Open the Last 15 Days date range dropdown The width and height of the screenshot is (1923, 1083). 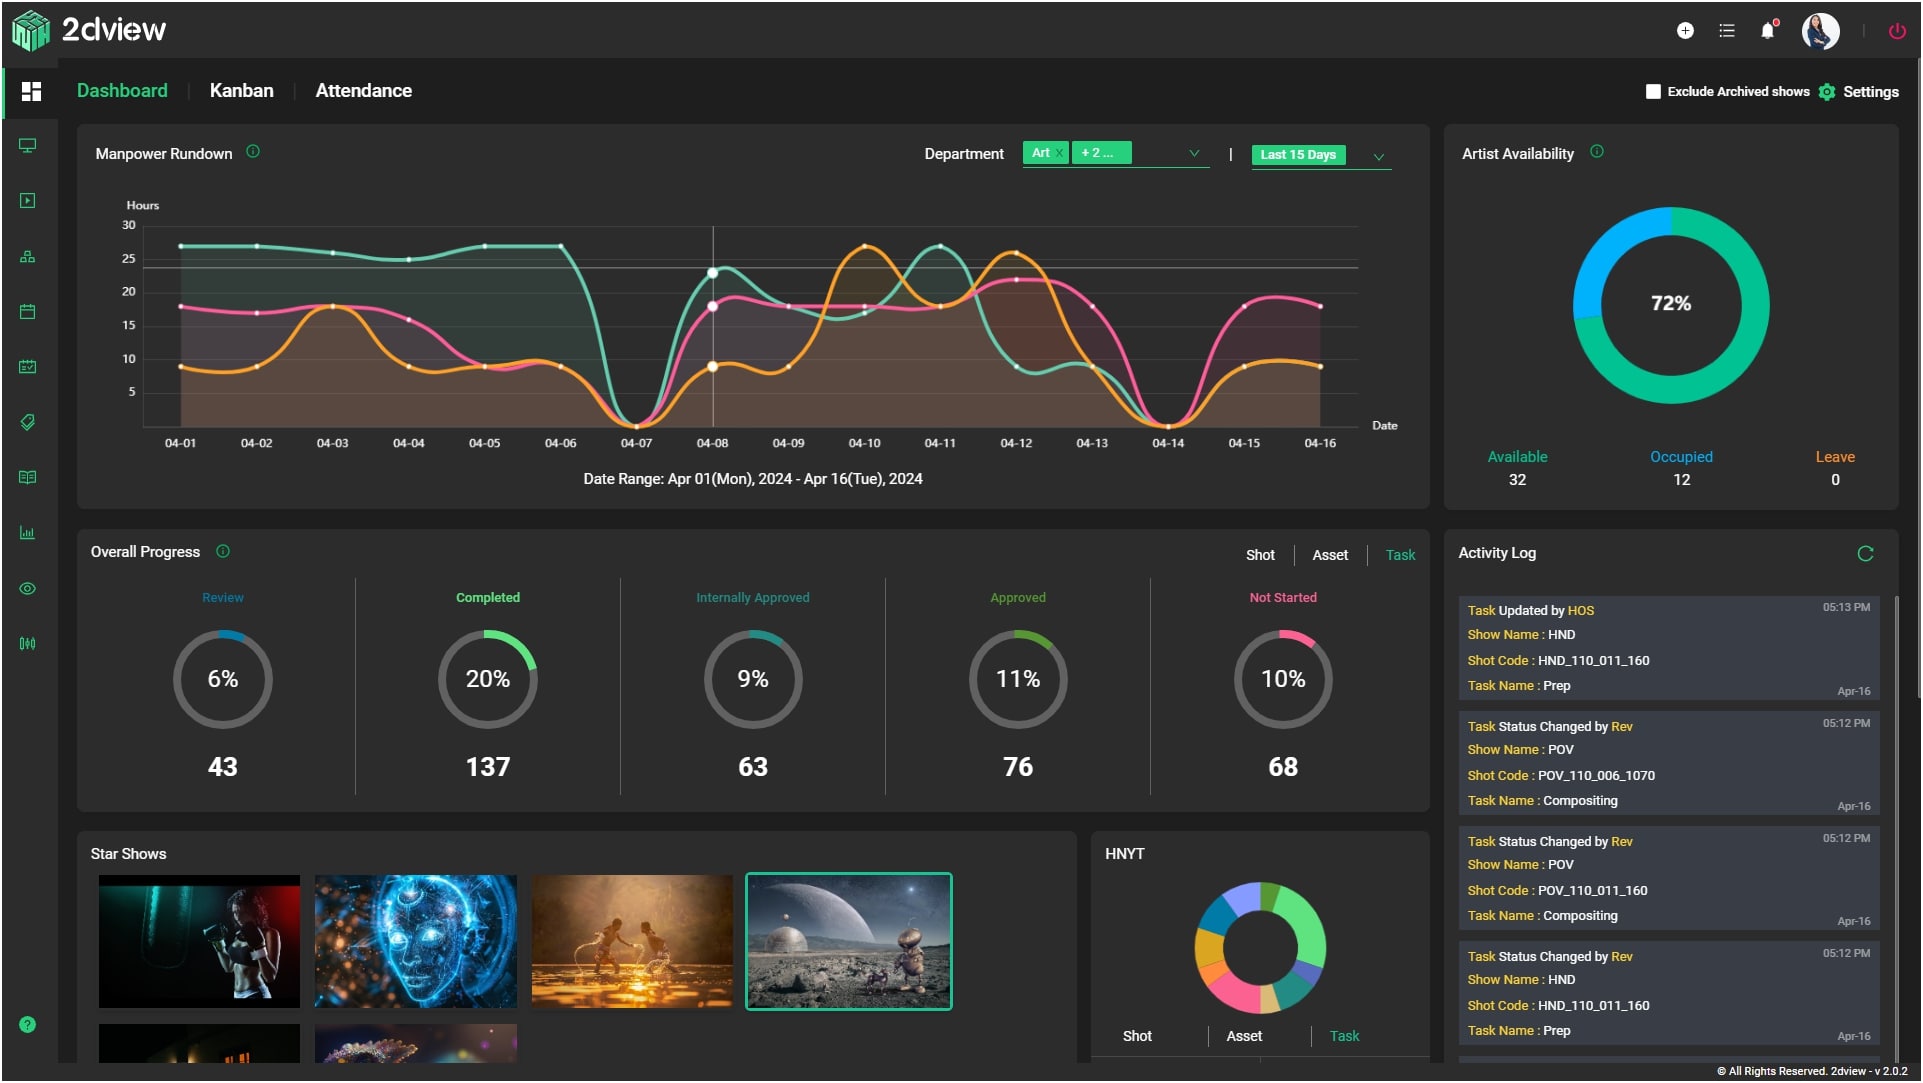point(1380,156)
